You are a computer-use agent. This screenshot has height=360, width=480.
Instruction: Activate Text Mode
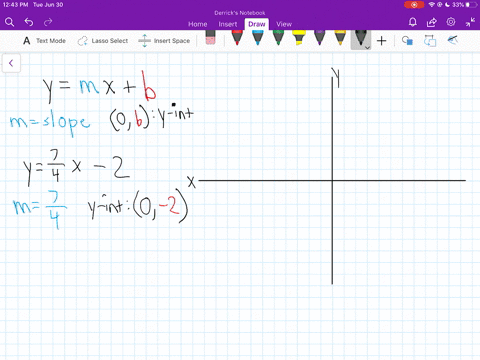[x=44, y=41]
